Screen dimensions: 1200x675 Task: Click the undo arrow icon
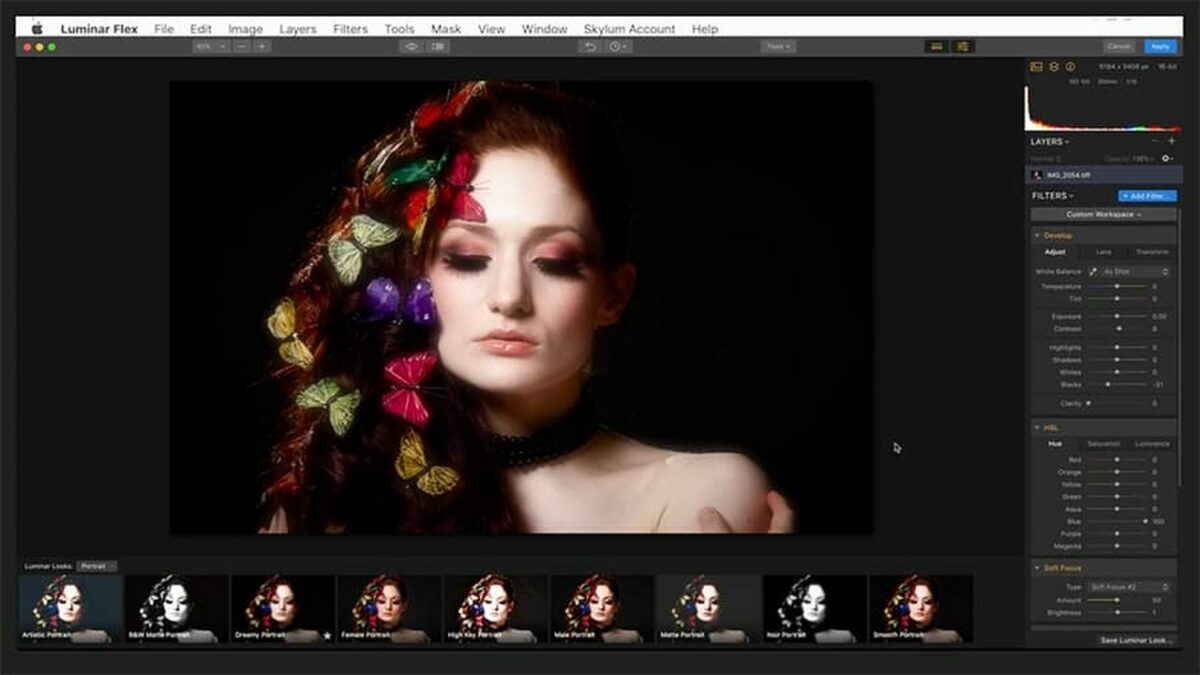[591, 47]
